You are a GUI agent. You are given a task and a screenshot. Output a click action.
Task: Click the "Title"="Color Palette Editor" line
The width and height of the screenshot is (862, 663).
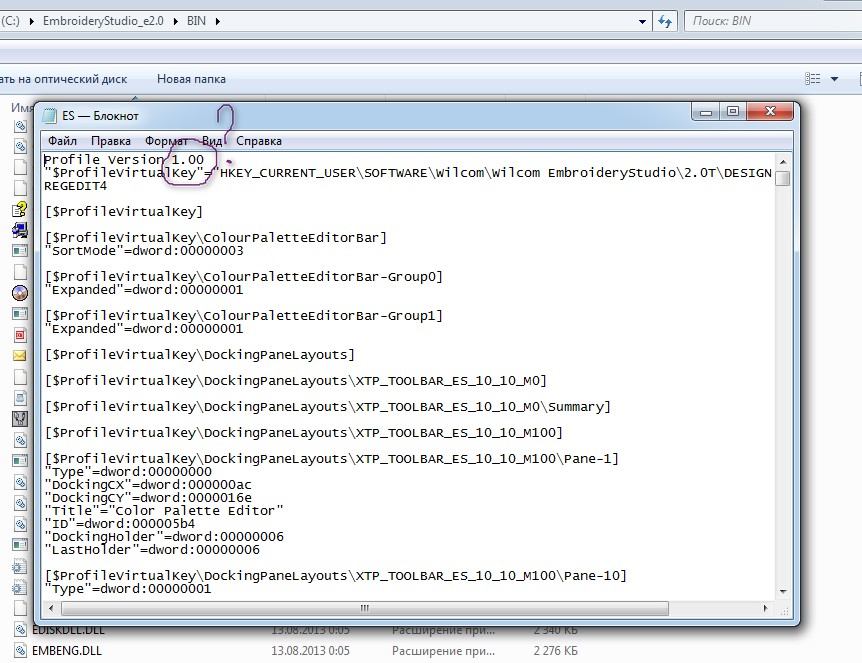pyautogui.click(x=164, y=511)
